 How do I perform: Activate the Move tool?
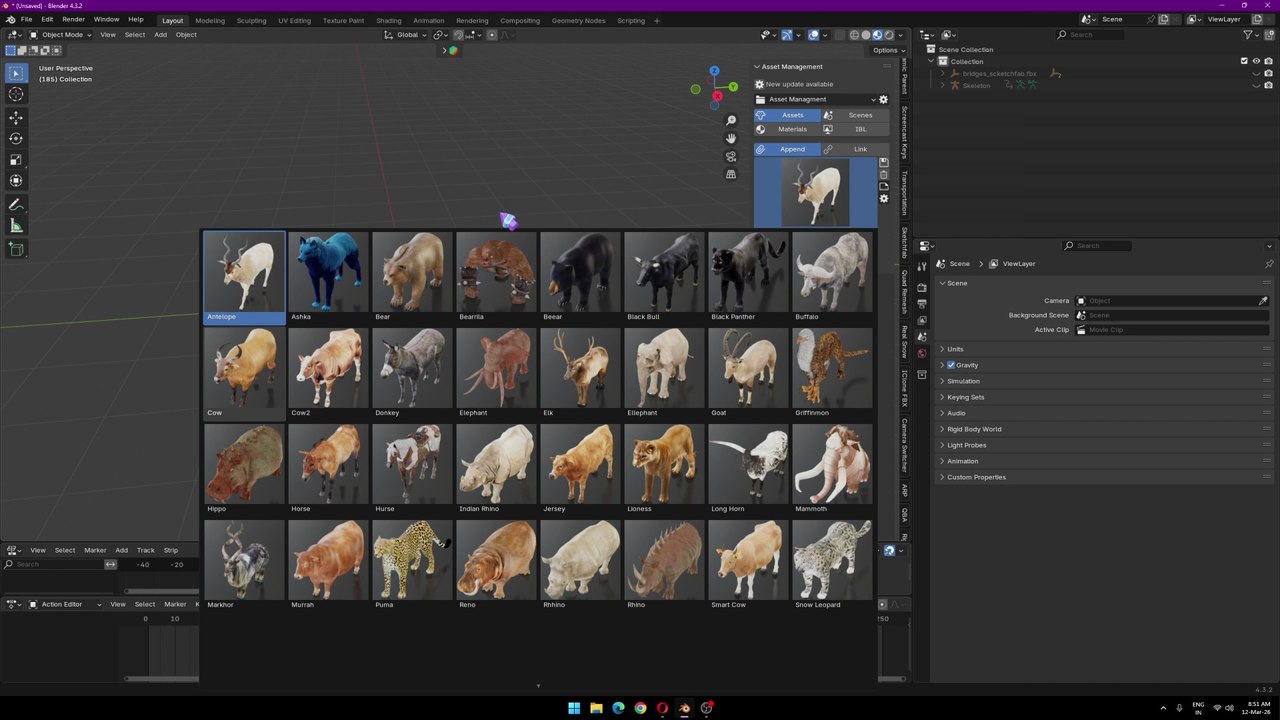[x=16, y=118]
